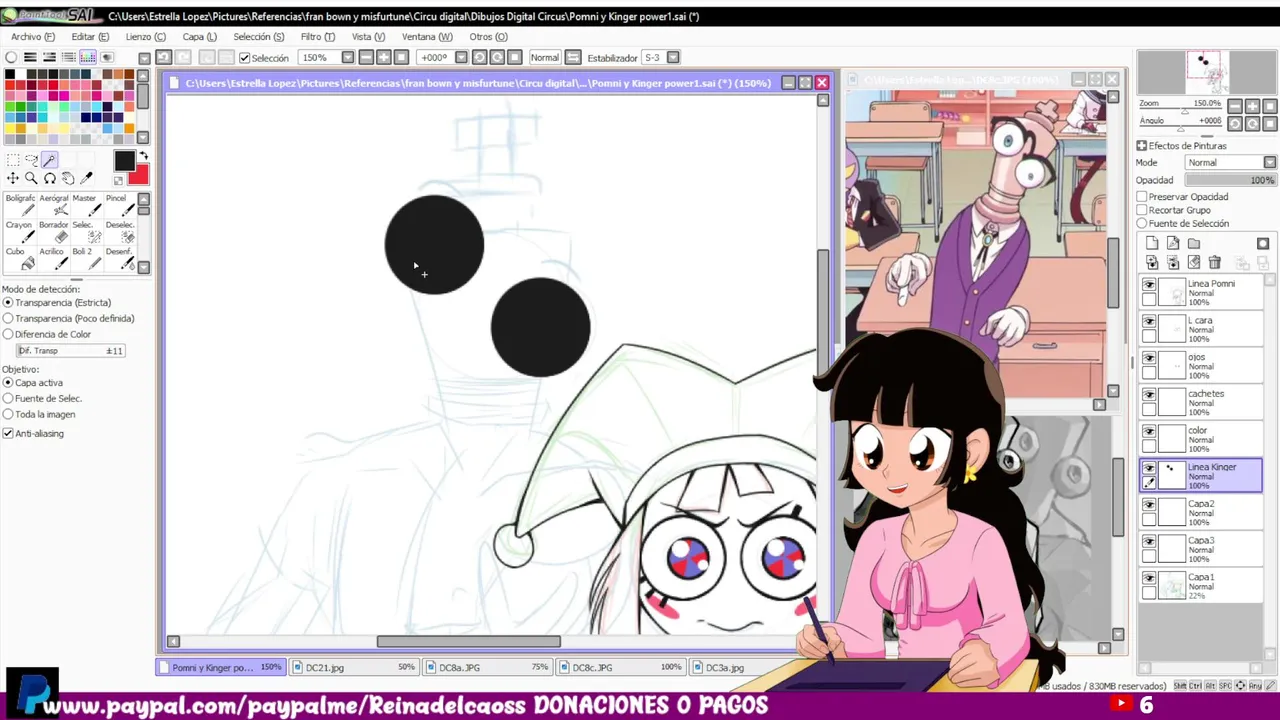Select the Eyedropper color picker tool

[x=86, y=178]
